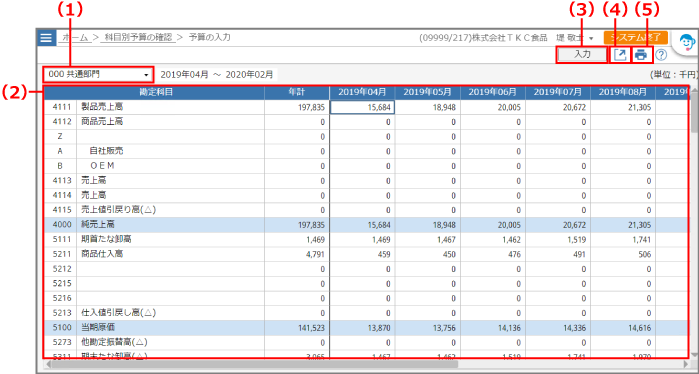The image size is (699, 374).
Task: Click the horizontal scrollbar right arrow
Action: 686,364
